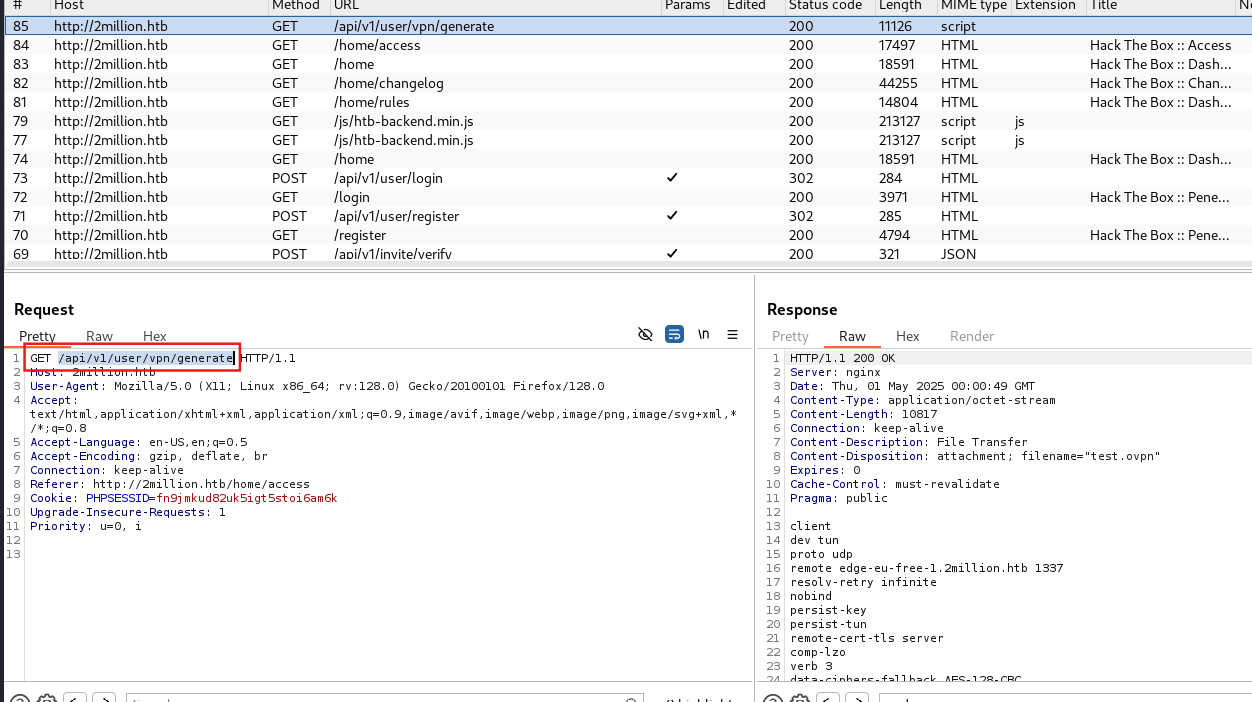The width and height of the screenshot is (1252, 702).
Task: Open the Request panel hamburger menu
Action: tap(732, 334)
